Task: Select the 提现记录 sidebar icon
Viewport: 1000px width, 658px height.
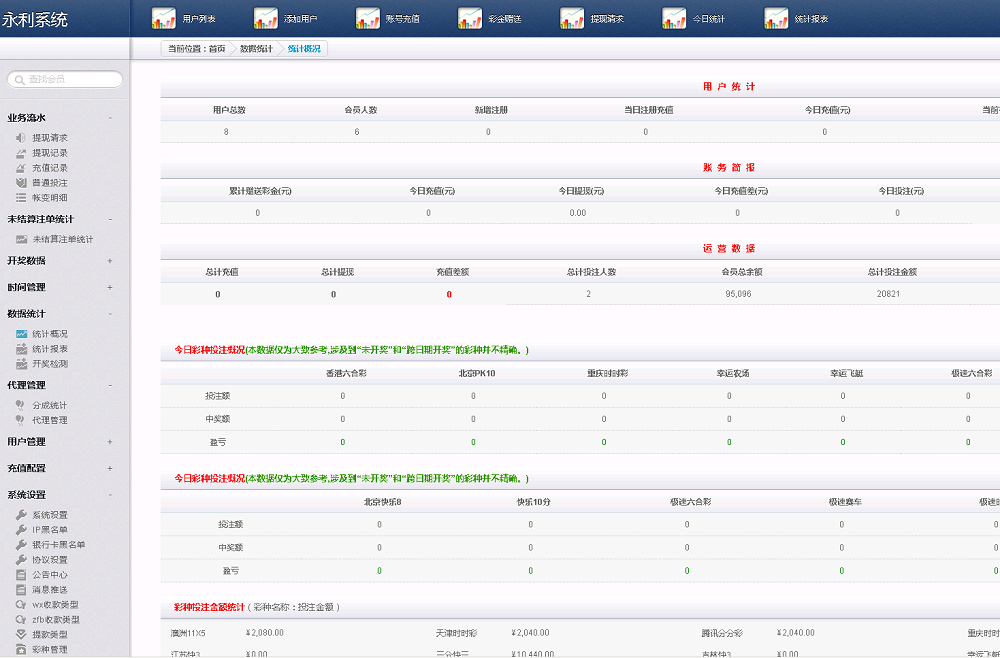Action: [49, 155]
